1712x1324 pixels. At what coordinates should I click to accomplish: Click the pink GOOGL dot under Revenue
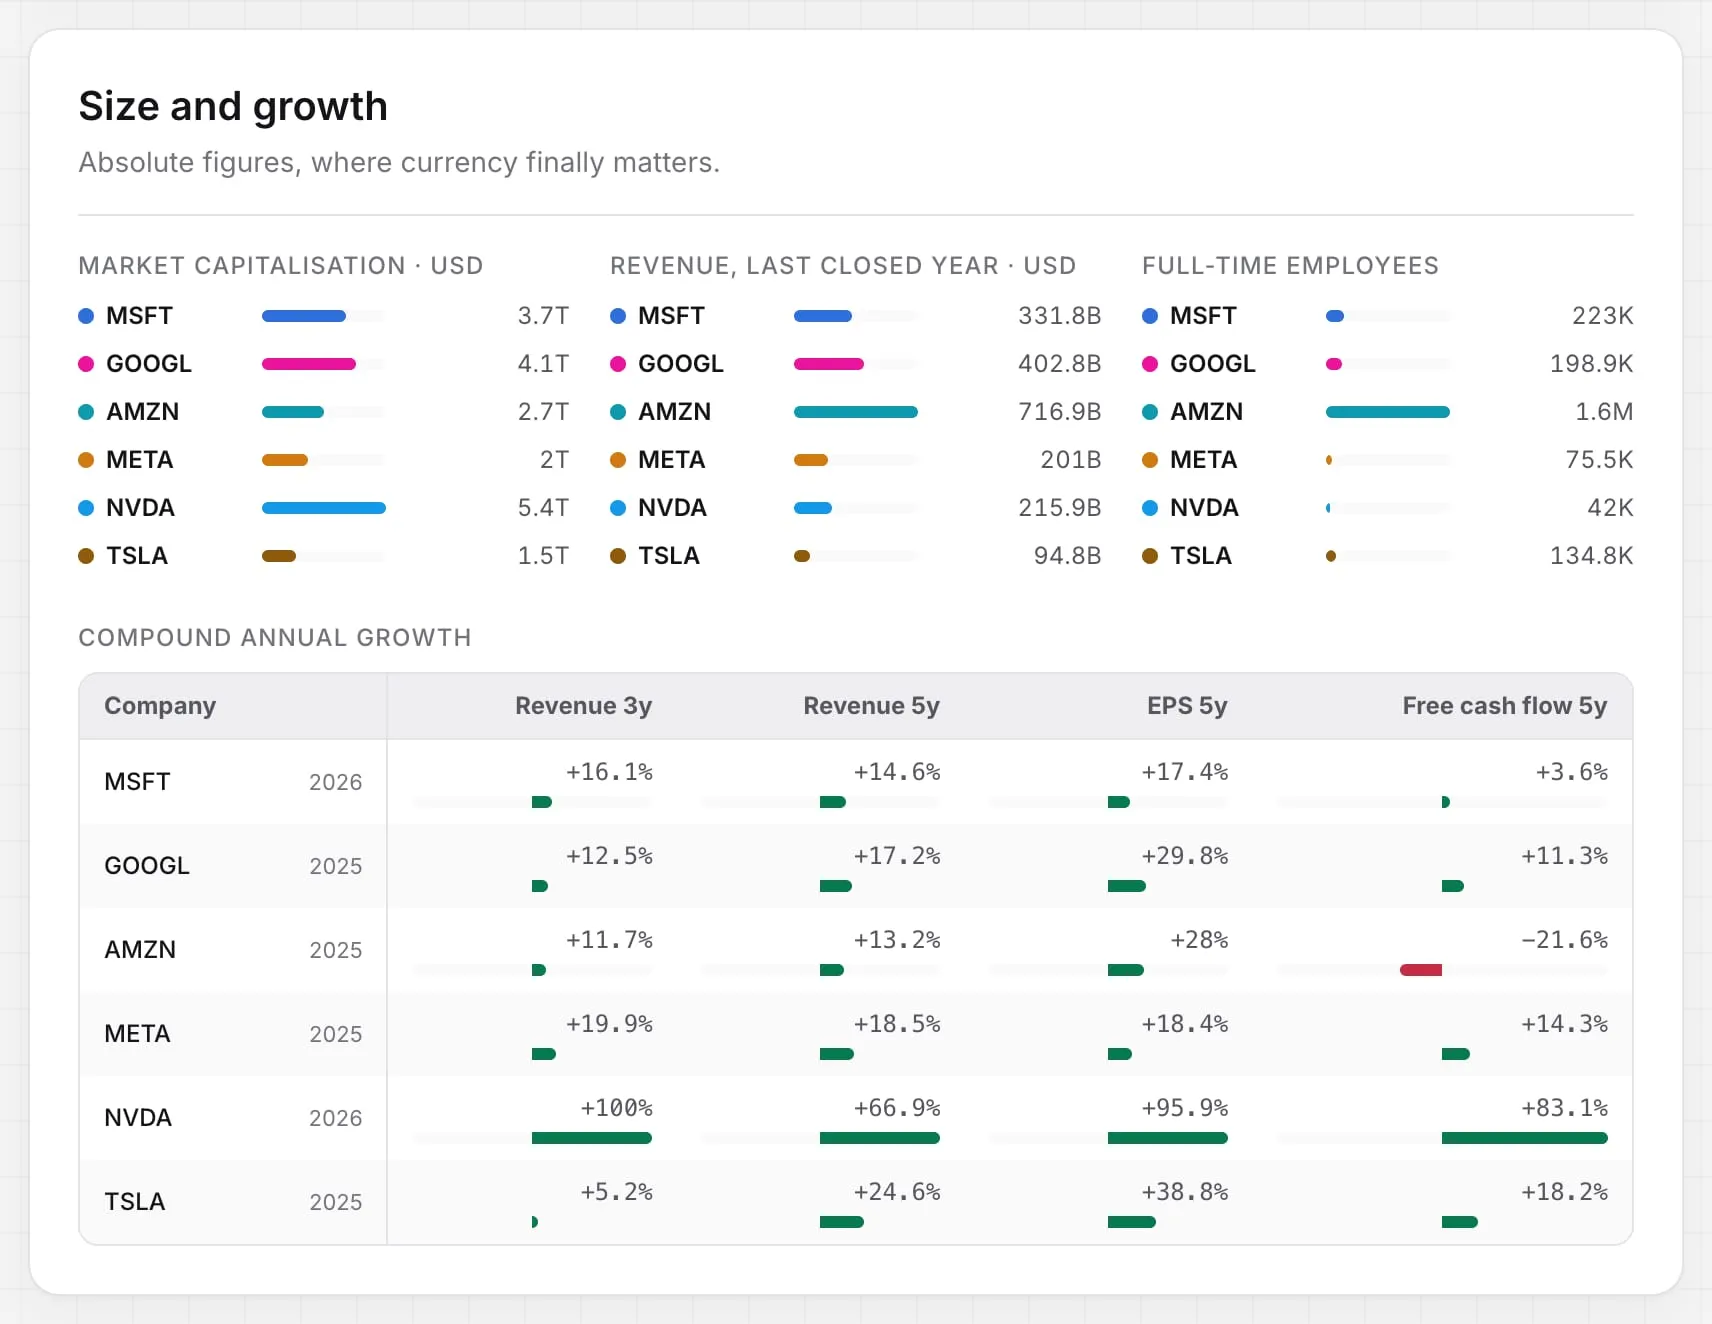point(618,364)
